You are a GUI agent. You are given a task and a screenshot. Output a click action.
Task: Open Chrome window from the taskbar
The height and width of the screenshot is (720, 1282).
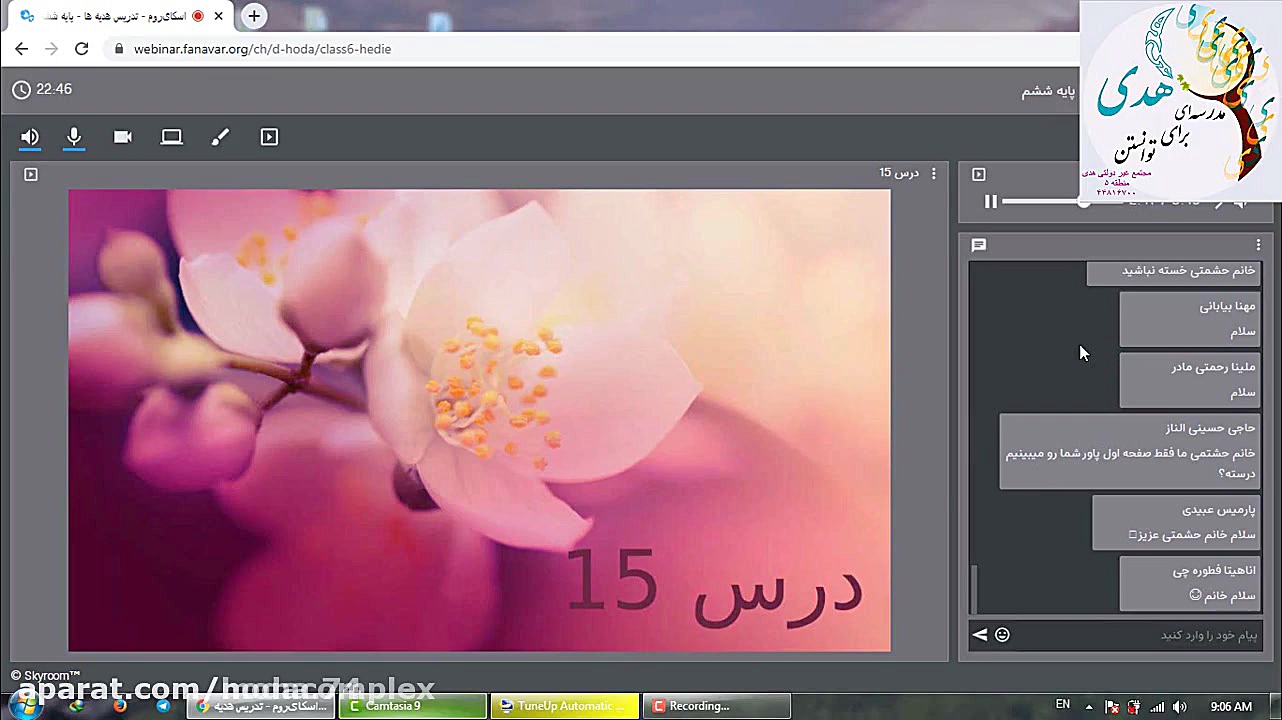pyautogui.click(x=262, y=706)
